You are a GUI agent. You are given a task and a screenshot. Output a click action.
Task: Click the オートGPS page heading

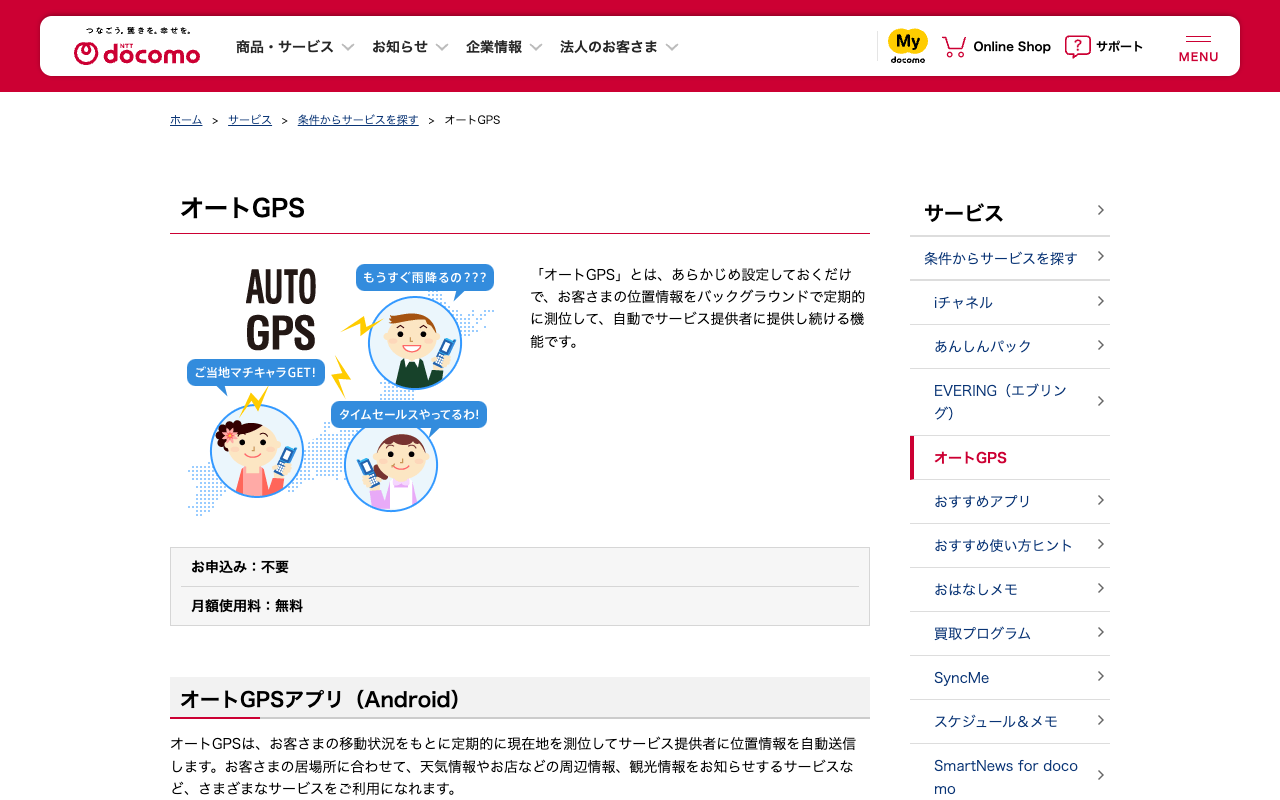pyautogui.click(x=242, y=208)
